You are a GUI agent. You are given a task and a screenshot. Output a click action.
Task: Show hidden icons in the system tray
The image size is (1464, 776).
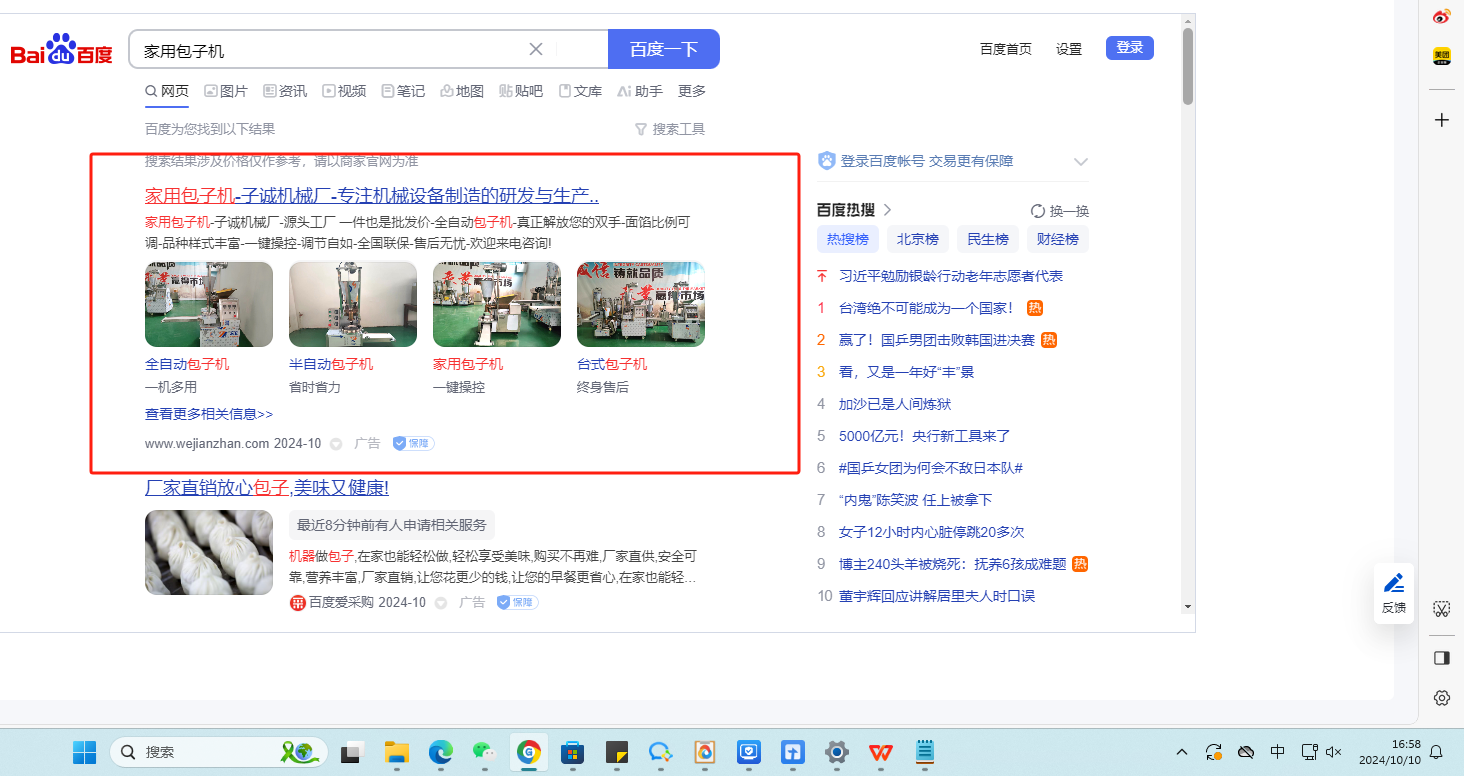pyautogui.click(x=1182, y=752)
